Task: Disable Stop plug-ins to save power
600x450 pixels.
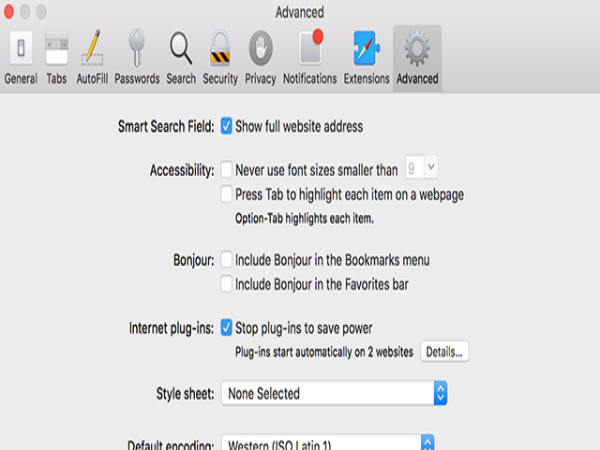Action: pos(226,328)
